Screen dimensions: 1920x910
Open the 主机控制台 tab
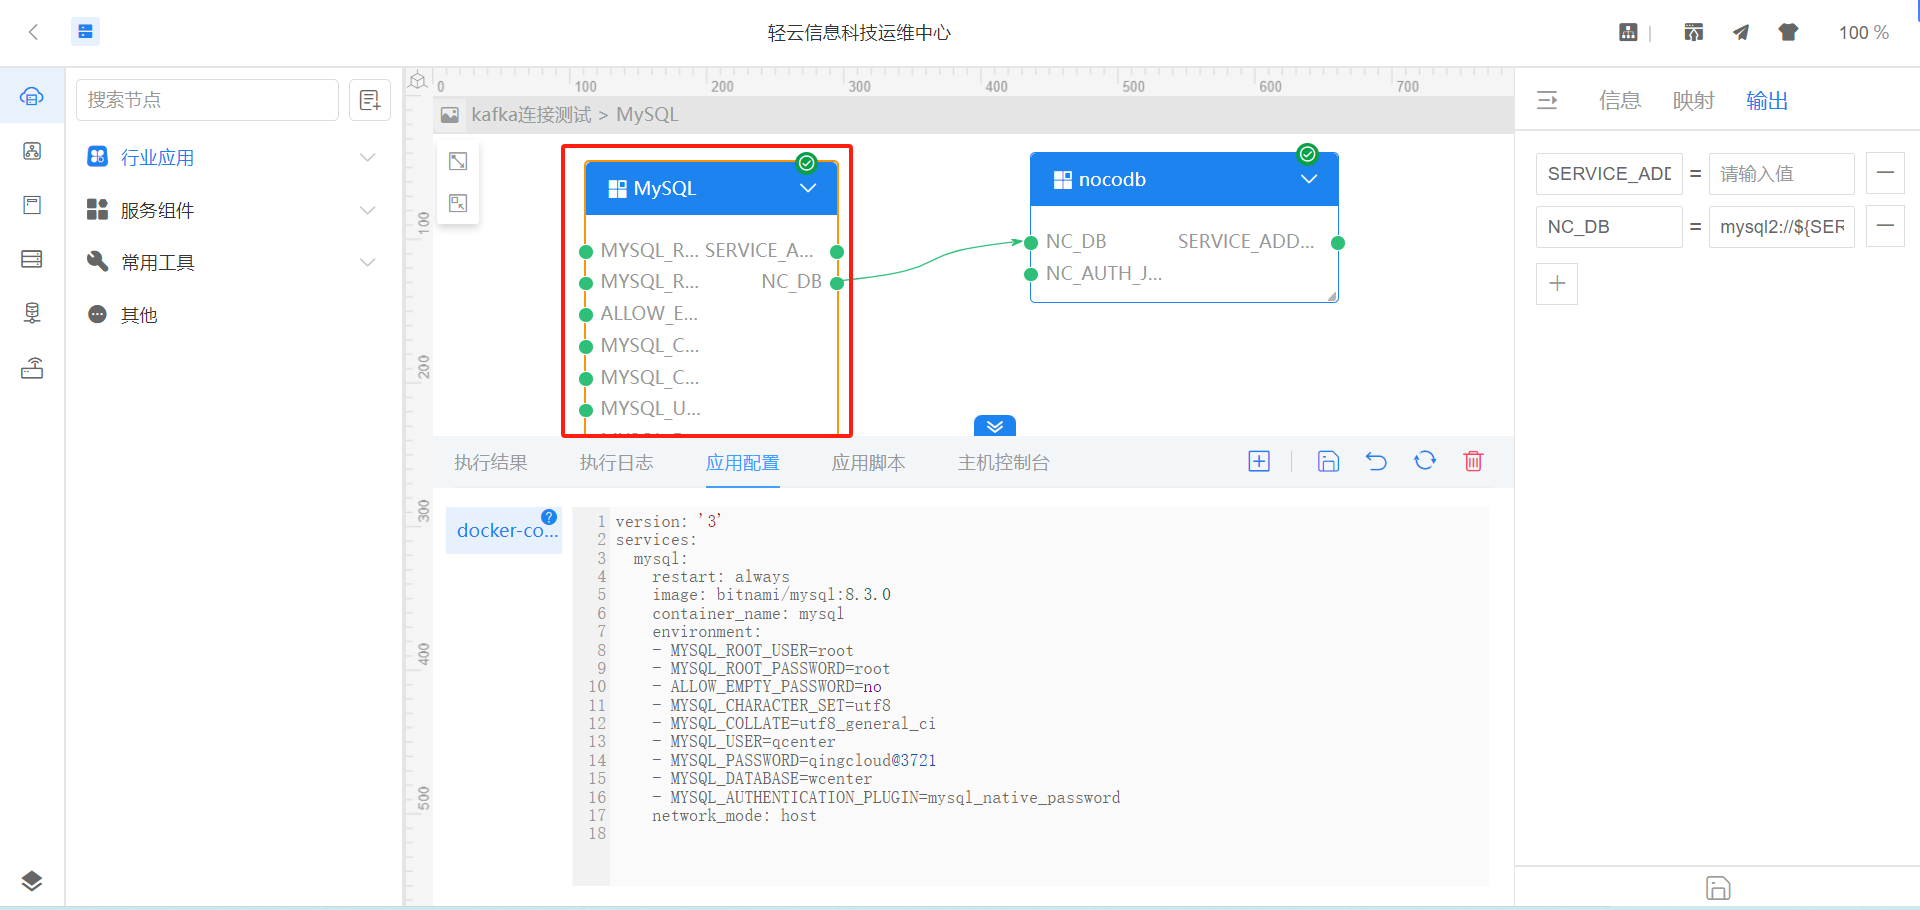tap(1003, 463)
